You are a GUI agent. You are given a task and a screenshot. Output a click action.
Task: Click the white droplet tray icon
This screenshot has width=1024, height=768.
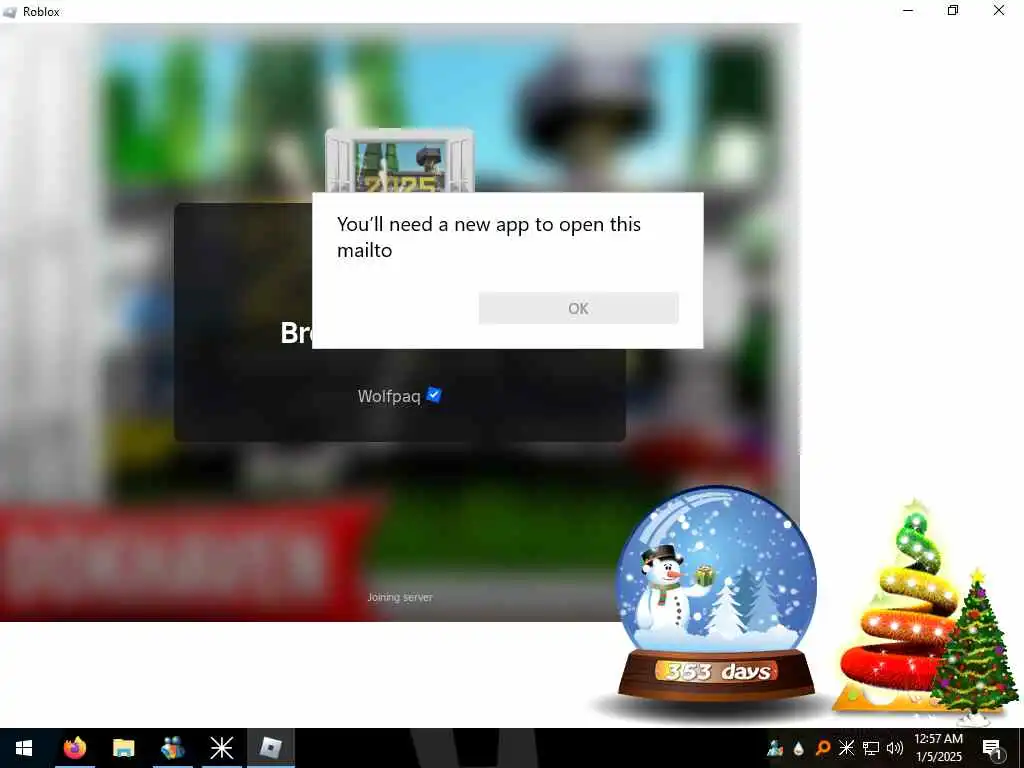coord(799,748)
